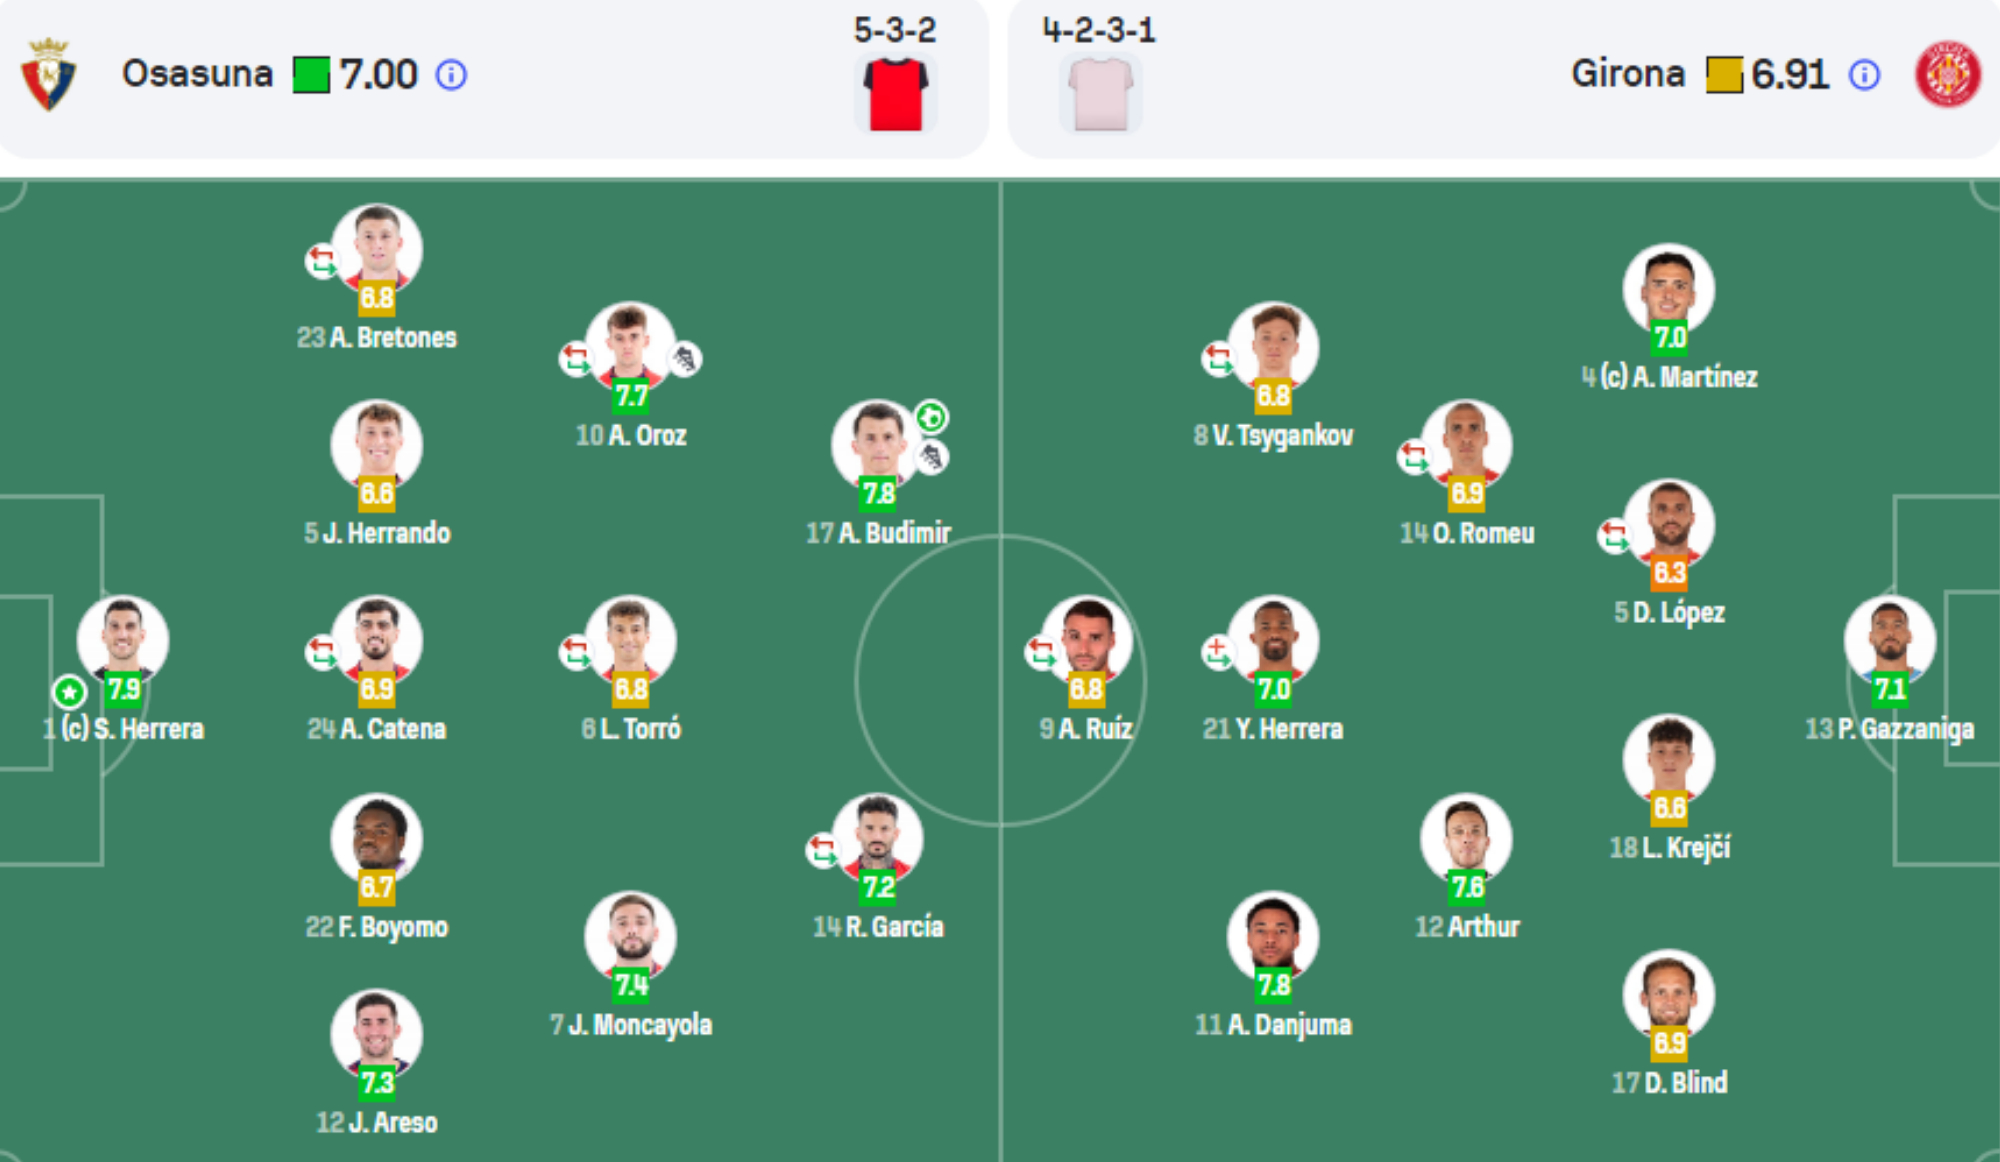This screenshot has height=1162, width=2000.
Task: Click the star badge next to S. Herrera
Action: [x=69, y=691]
